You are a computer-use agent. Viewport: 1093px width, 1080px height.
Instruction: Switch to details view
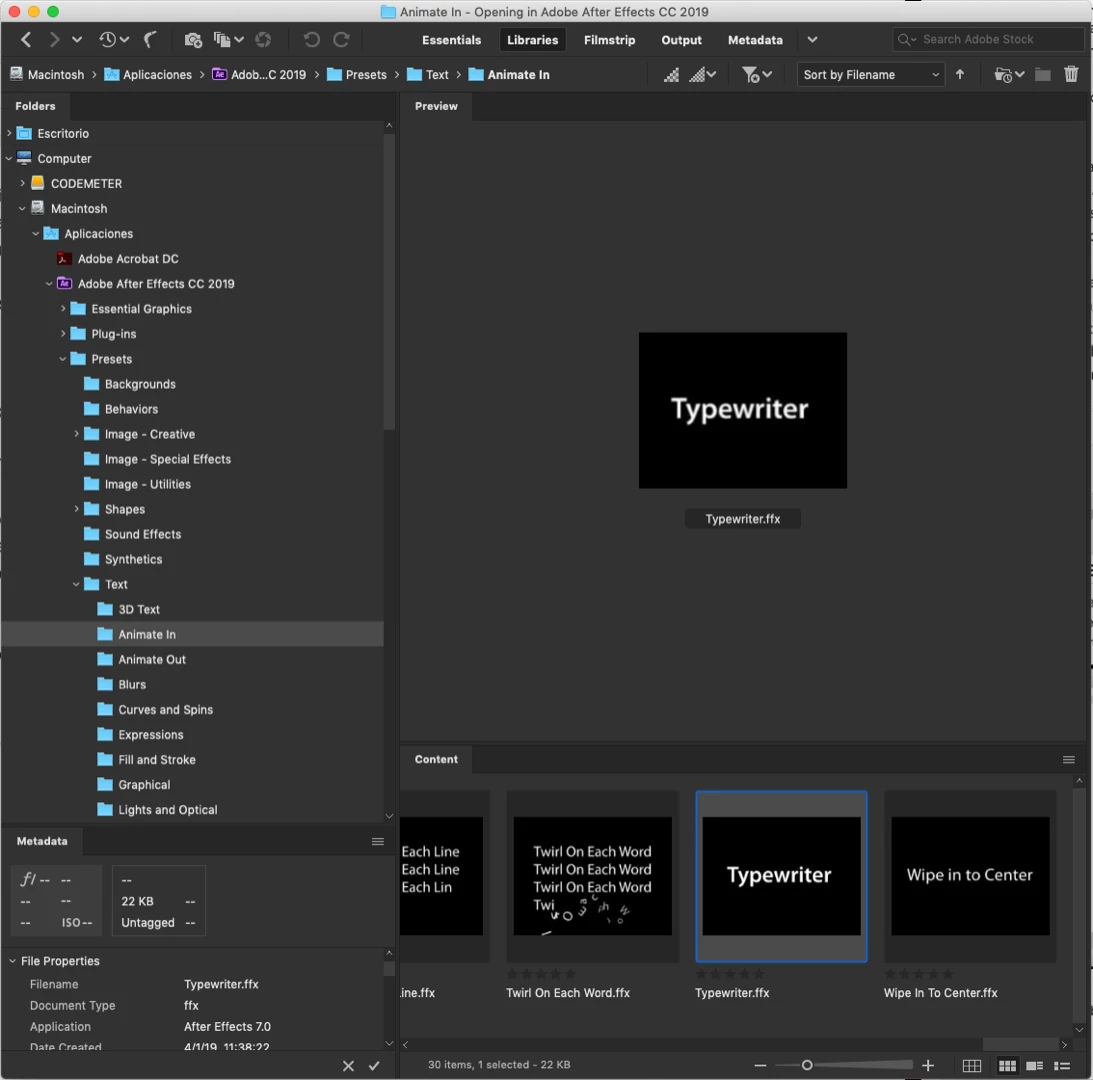1034,1065
